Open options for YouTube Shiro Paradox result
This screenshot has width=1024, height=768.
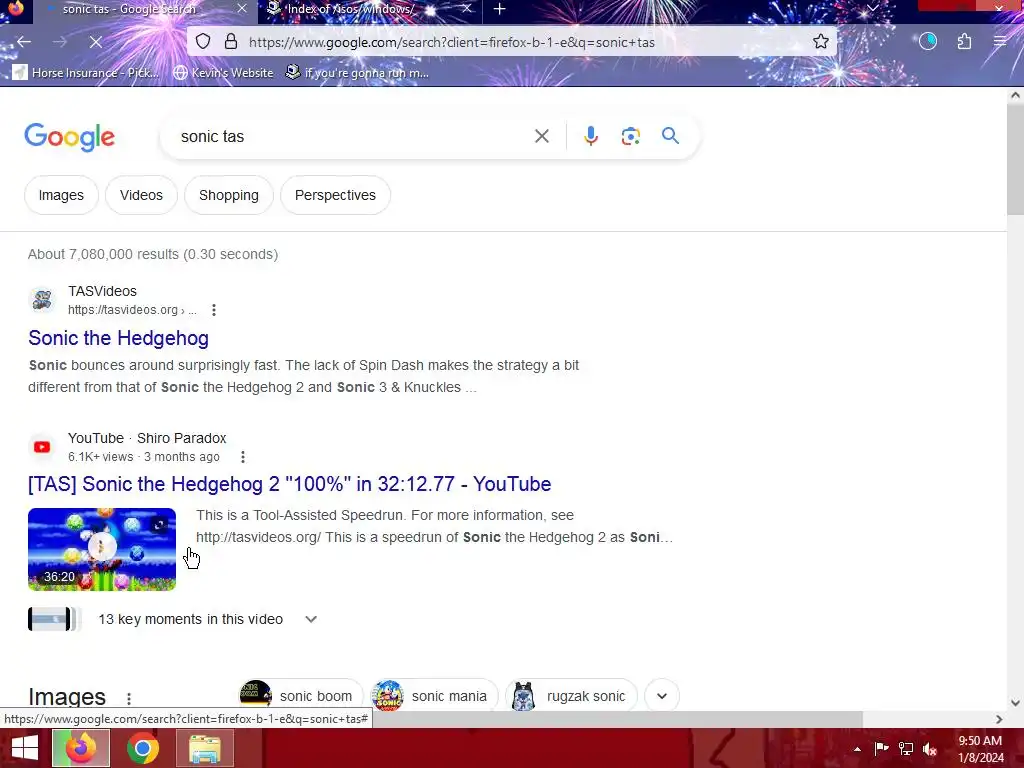[x=243, y=457]
